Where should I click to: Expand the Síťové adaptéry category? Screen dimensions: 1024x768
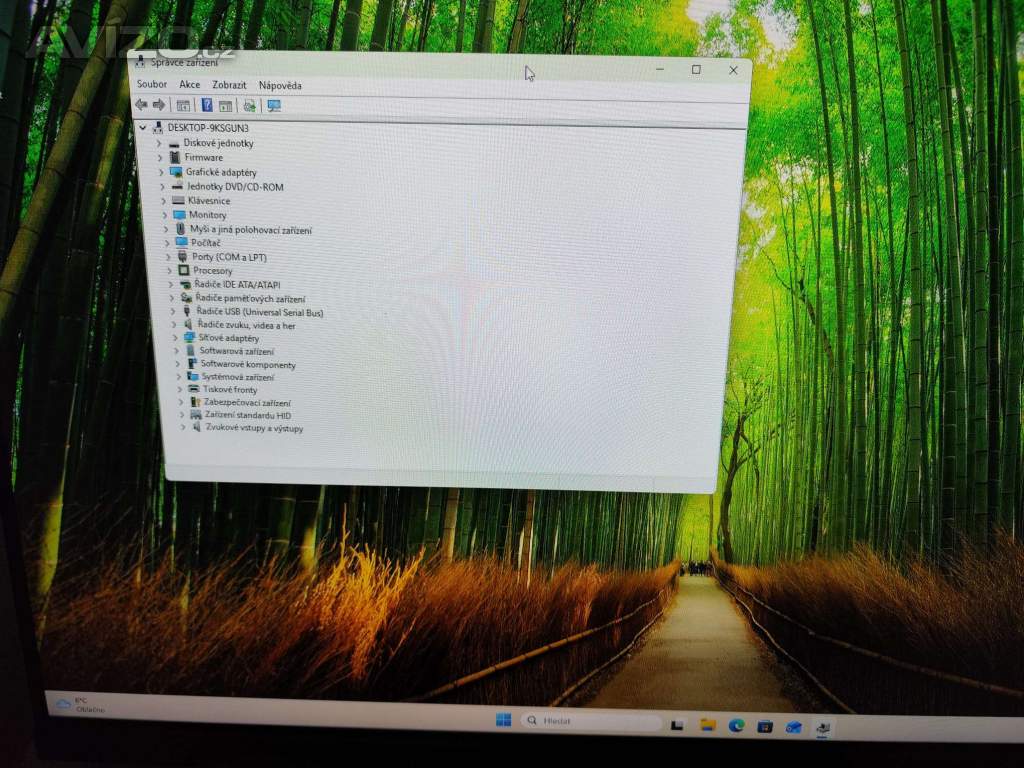175,338
